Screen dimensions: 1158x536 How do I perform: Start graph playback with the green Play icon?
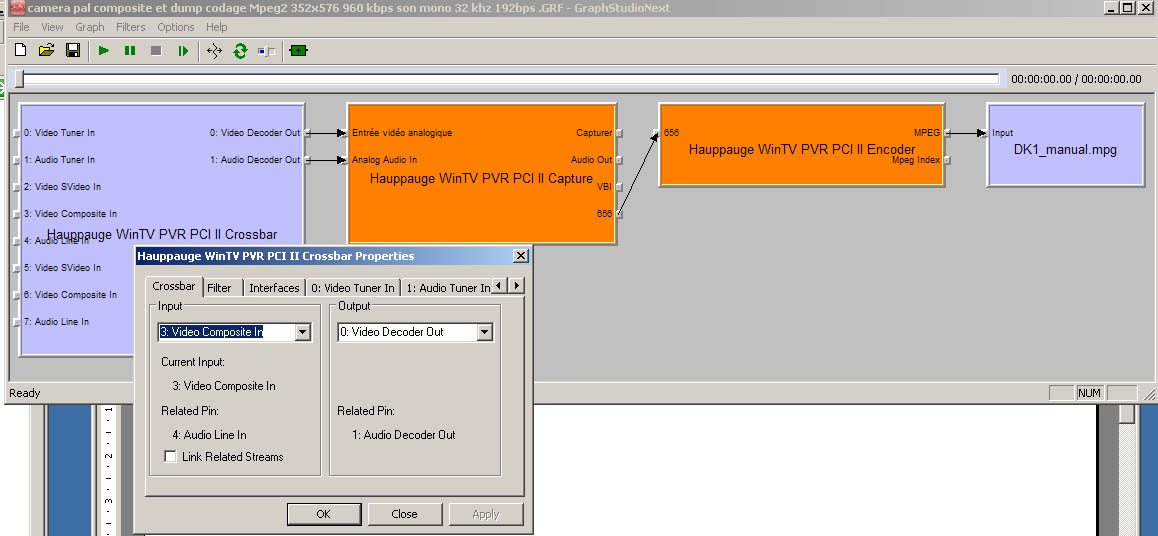click(x=103, y=51)
